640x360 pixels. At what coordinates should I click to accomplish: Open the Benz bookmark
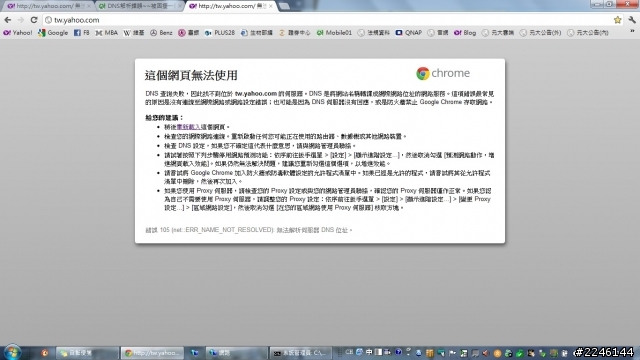pos(161,33)
